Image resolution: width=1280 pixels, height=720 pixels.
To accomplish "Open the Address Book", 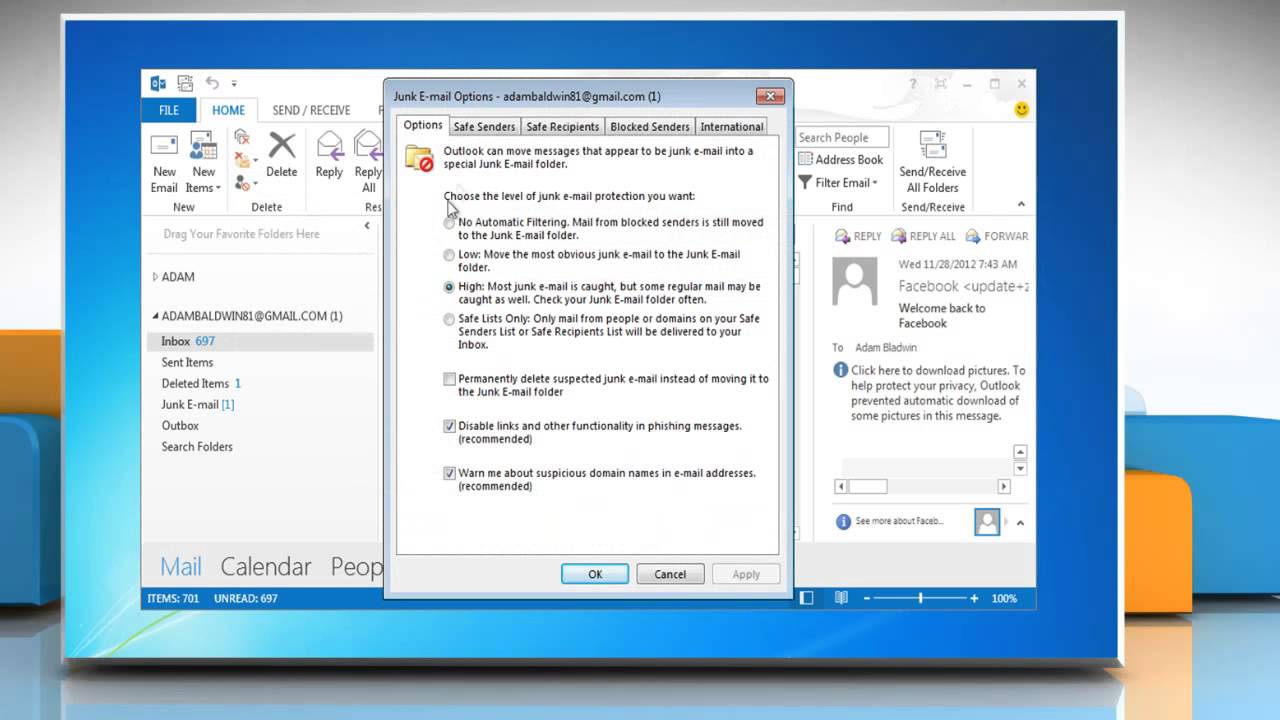I will 840,159.
